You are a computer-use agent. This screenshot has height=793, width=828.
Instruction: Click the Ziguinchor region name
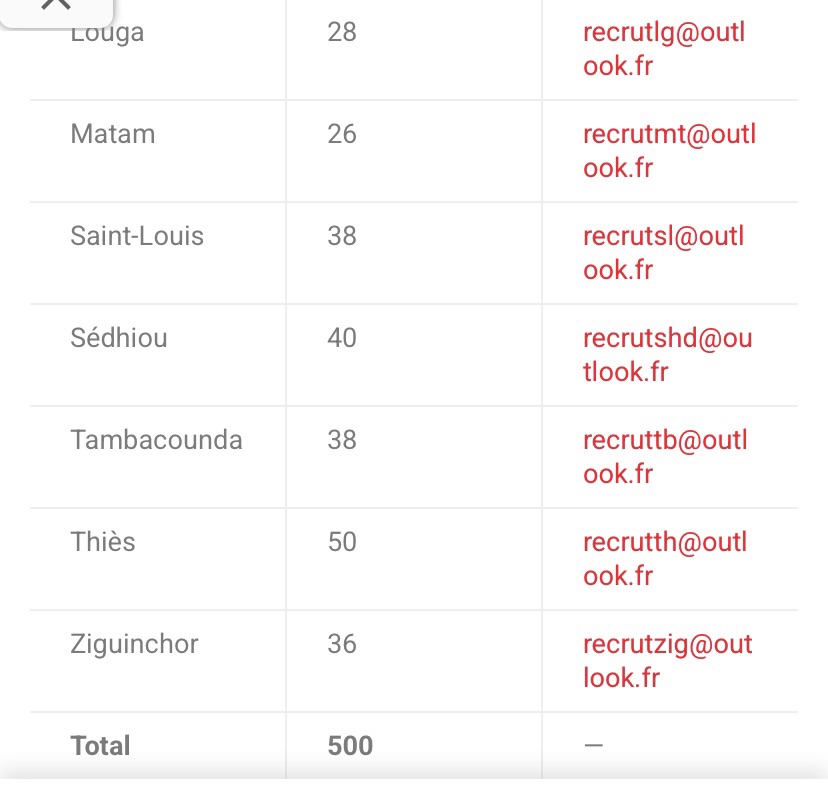point(134,644)
